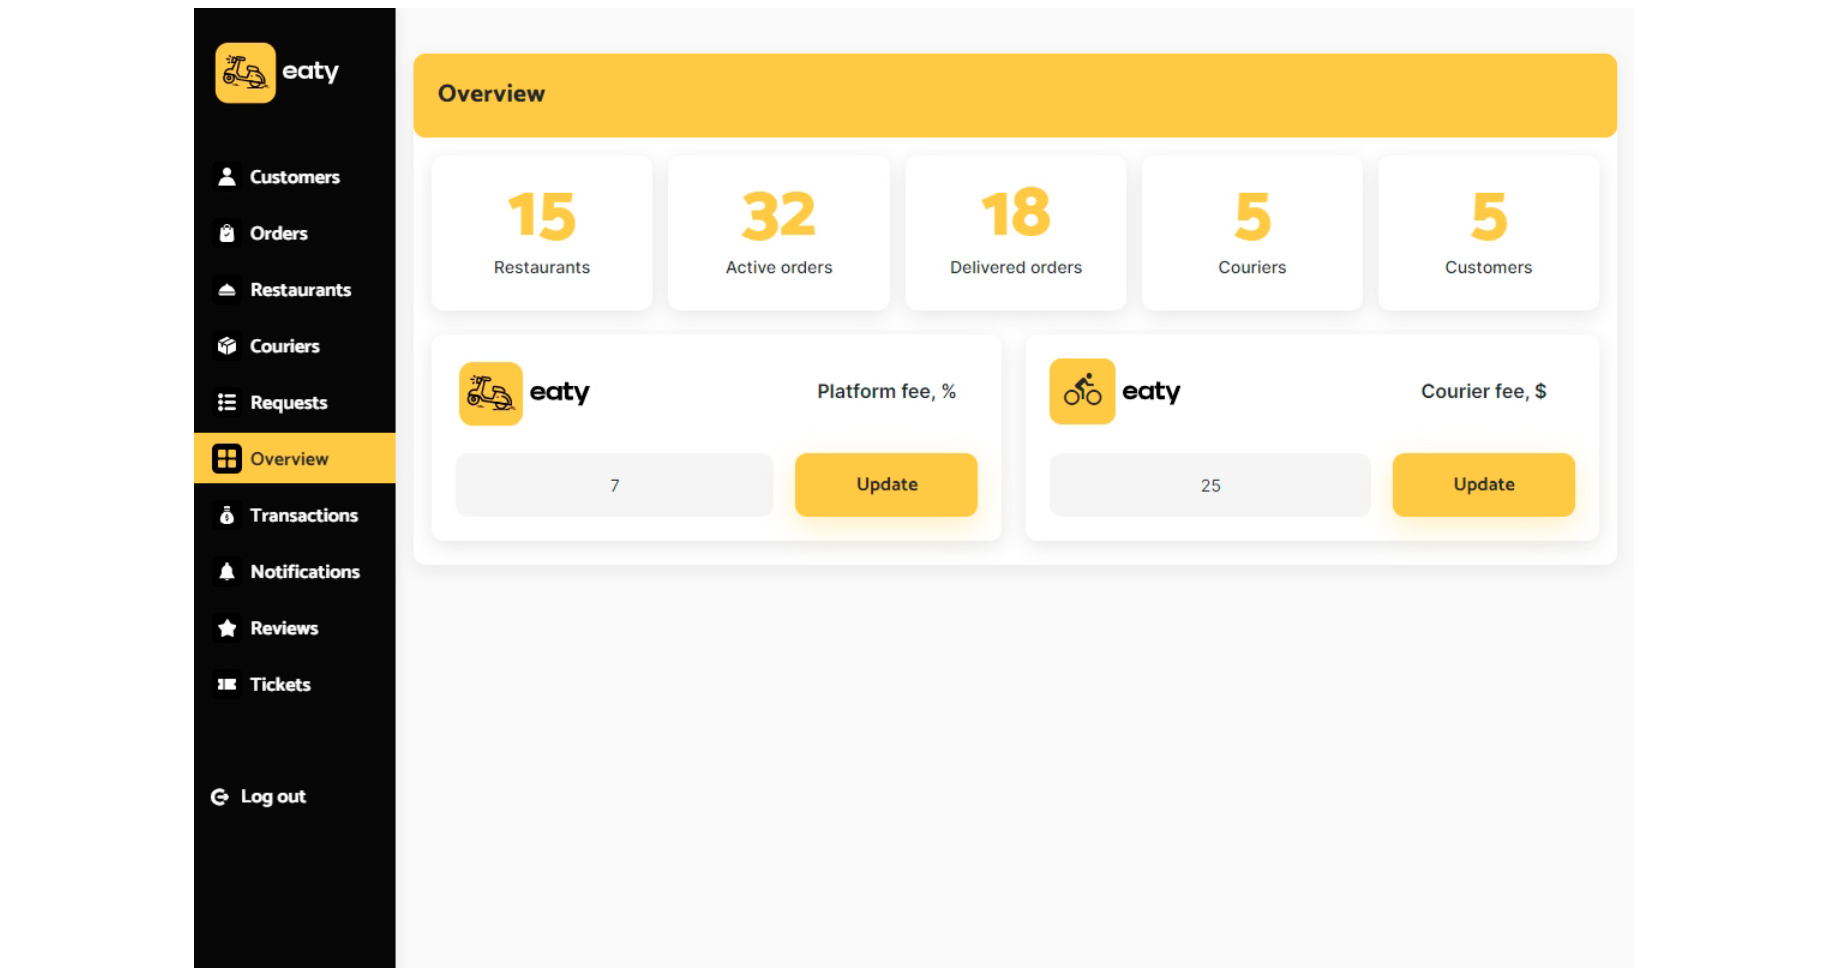Click the Tickets icon in sidebar

pyautogui.click(x=227, y=684)
